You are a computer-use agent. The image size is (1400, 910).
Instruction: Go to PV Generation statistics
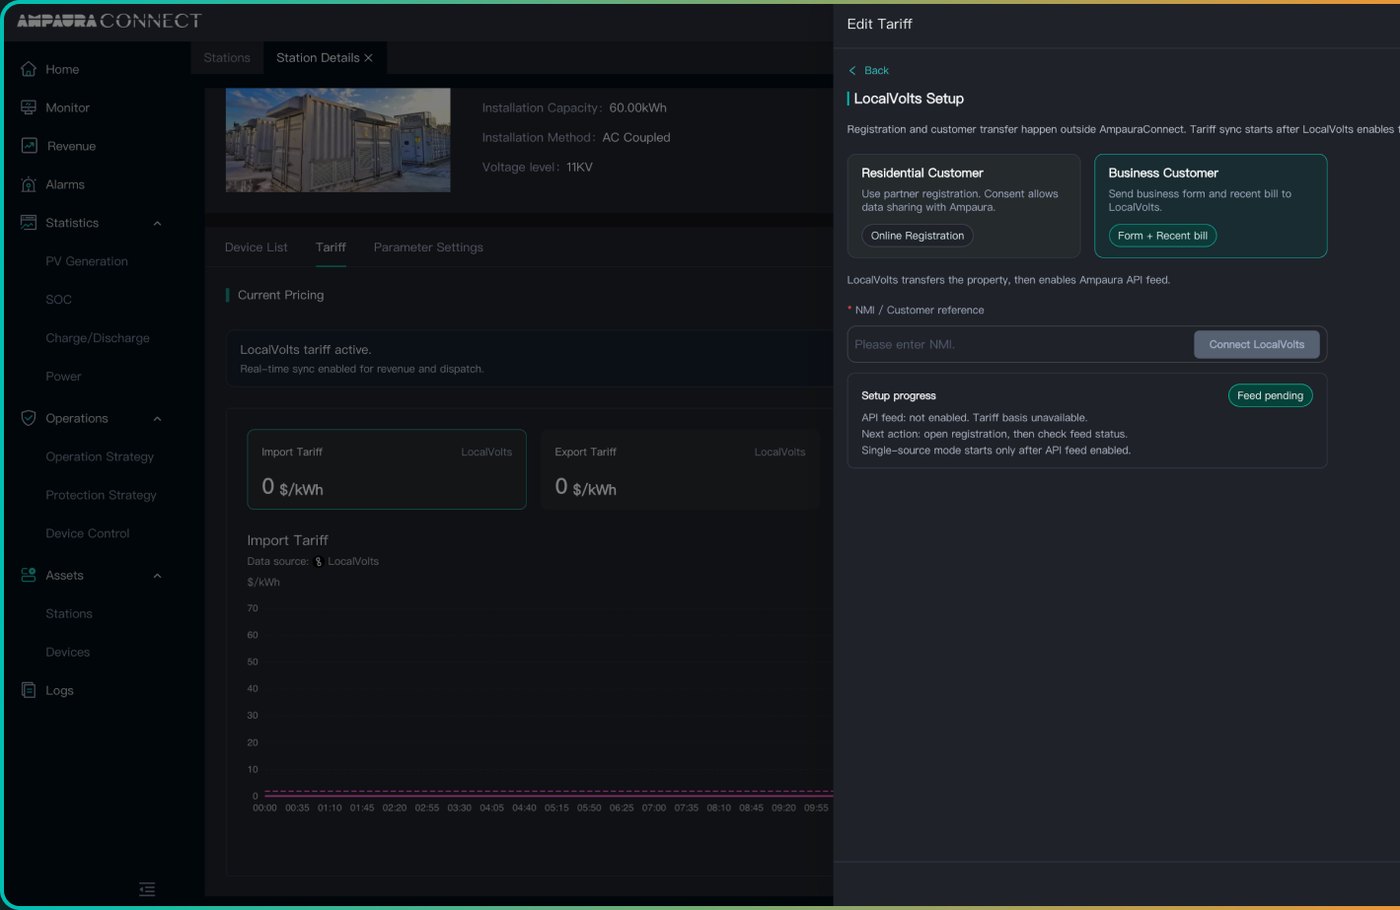coord(86,261)
